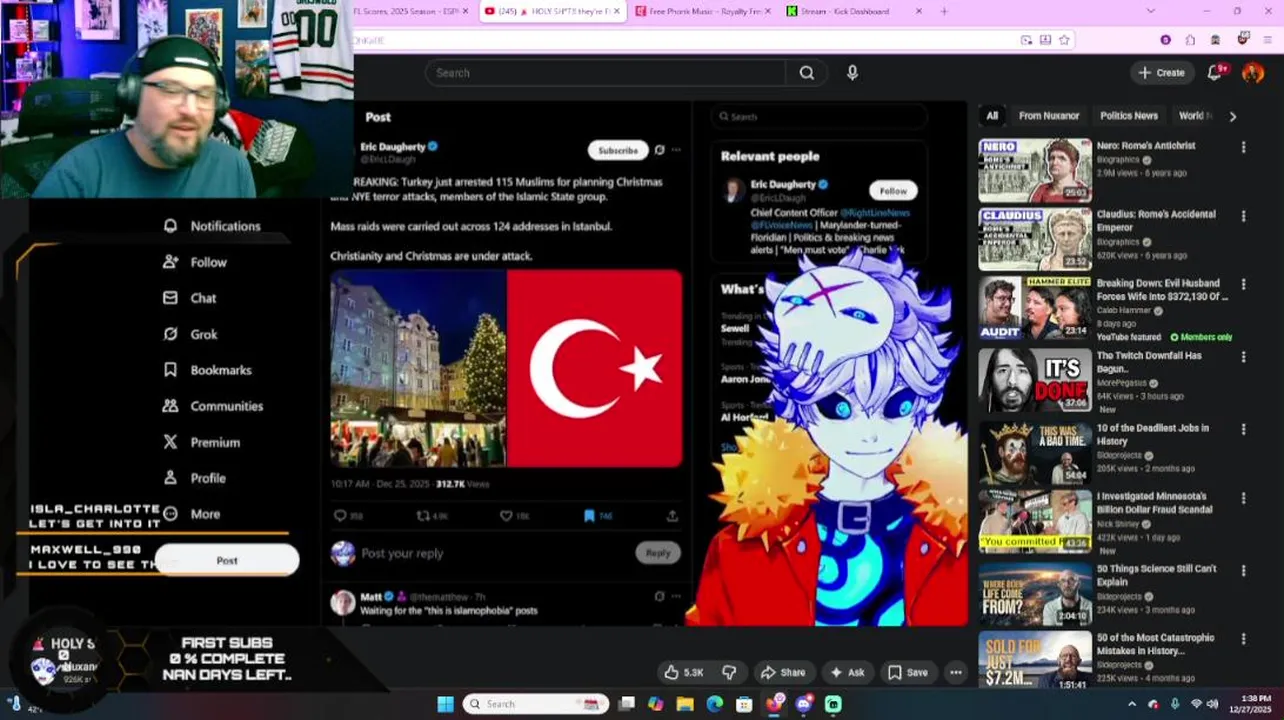The width and height of the screenshot is (1284, 720).
Task: Click the white Post button
Action: coord(227,560)
